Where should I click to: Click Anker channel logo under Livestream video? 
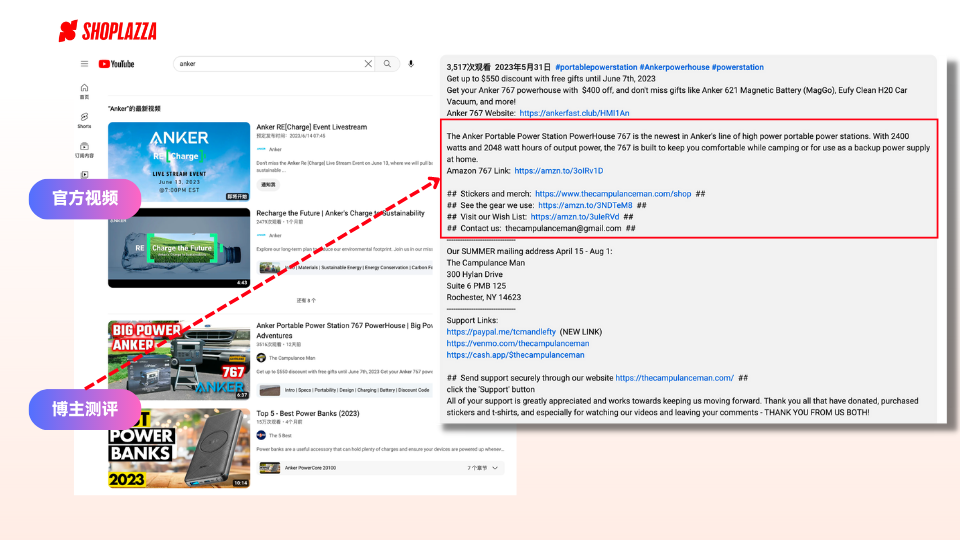pyautogui.click(x=261, y=149)
